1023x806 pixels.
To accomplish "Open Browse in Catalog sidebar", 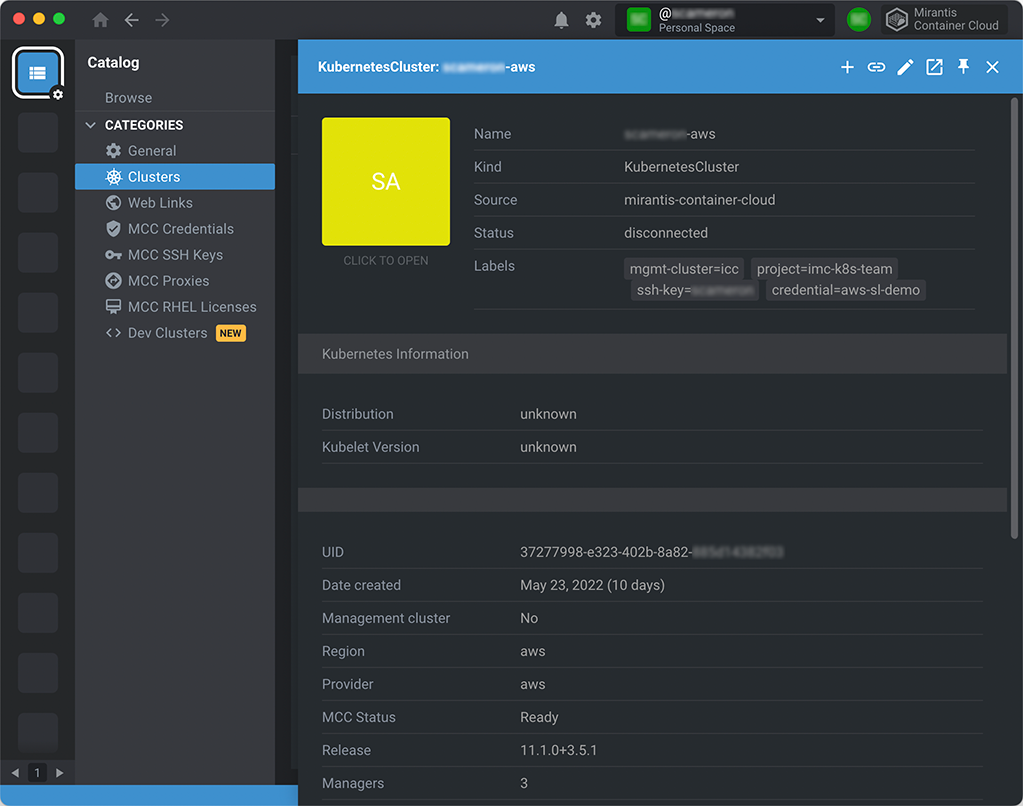I will [x=129, y=98].
